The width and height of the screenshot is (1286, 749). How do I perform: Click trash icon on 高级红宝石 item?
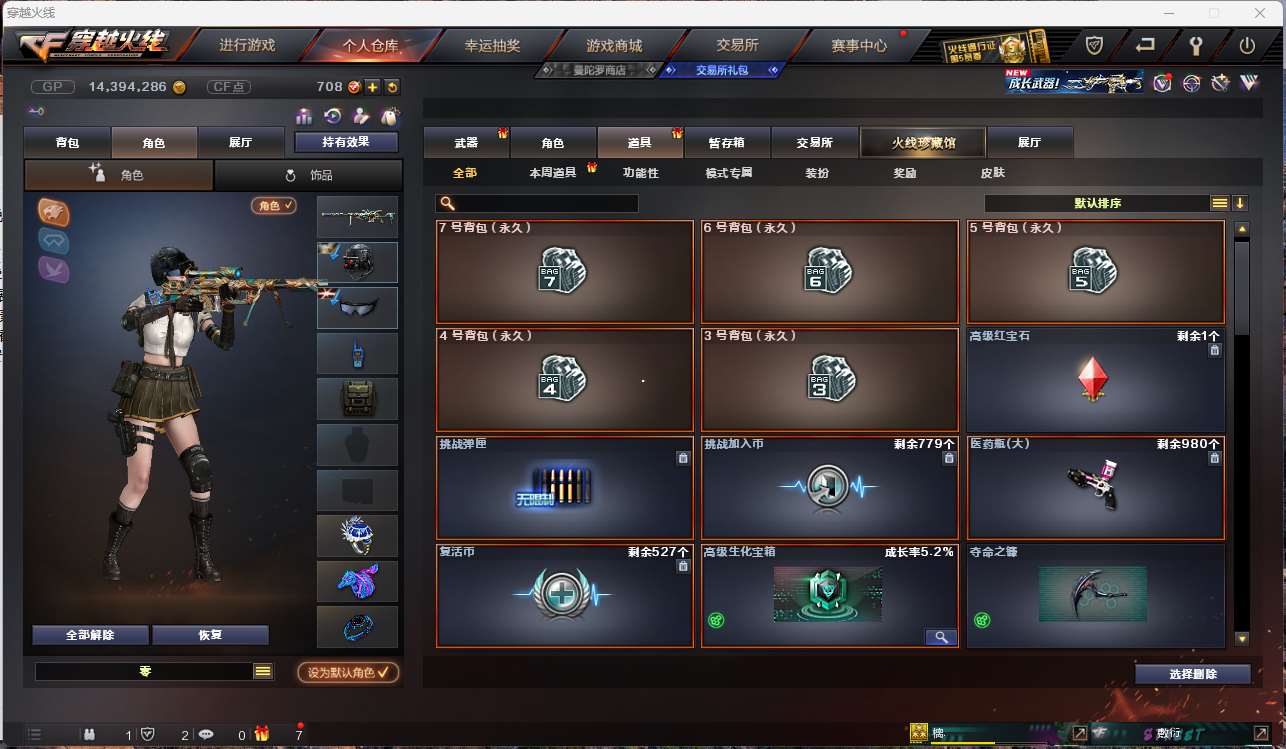click(x=1214, y=350)
